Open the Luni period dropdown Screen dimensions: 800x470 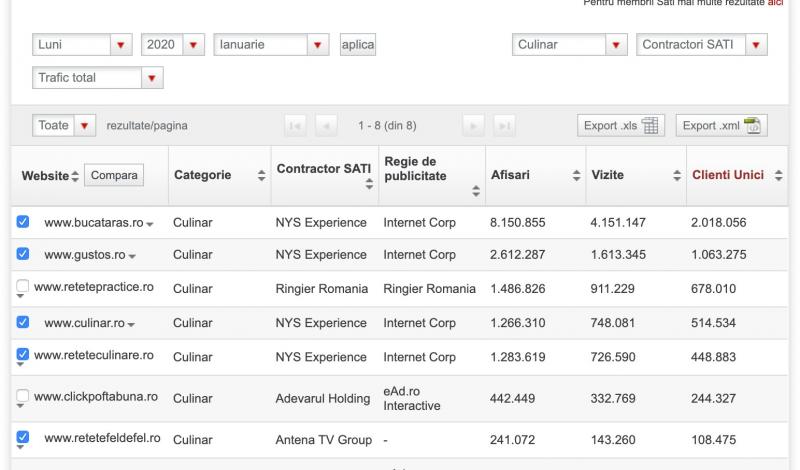click(82, 44)
